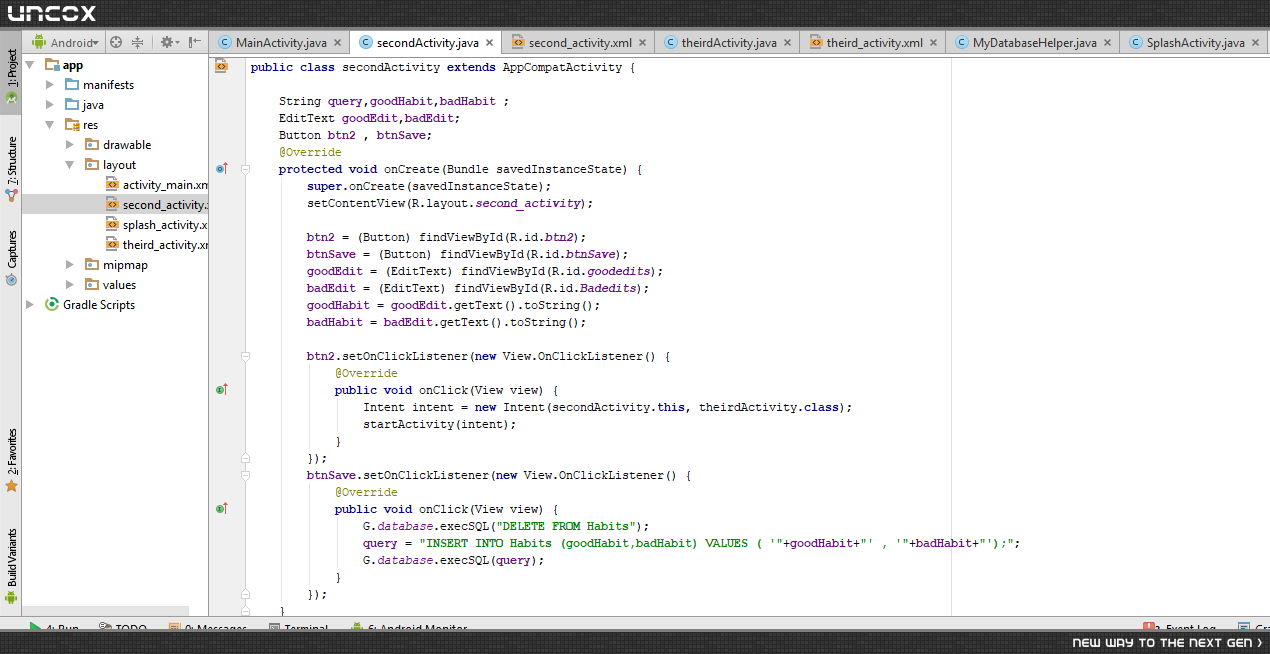Image resolution: width=1270 pixels, height=654 pixels.
Task: Click the implements gutter icon beside first onClick method
Action: pyautogui.click(x=222, y=389)
